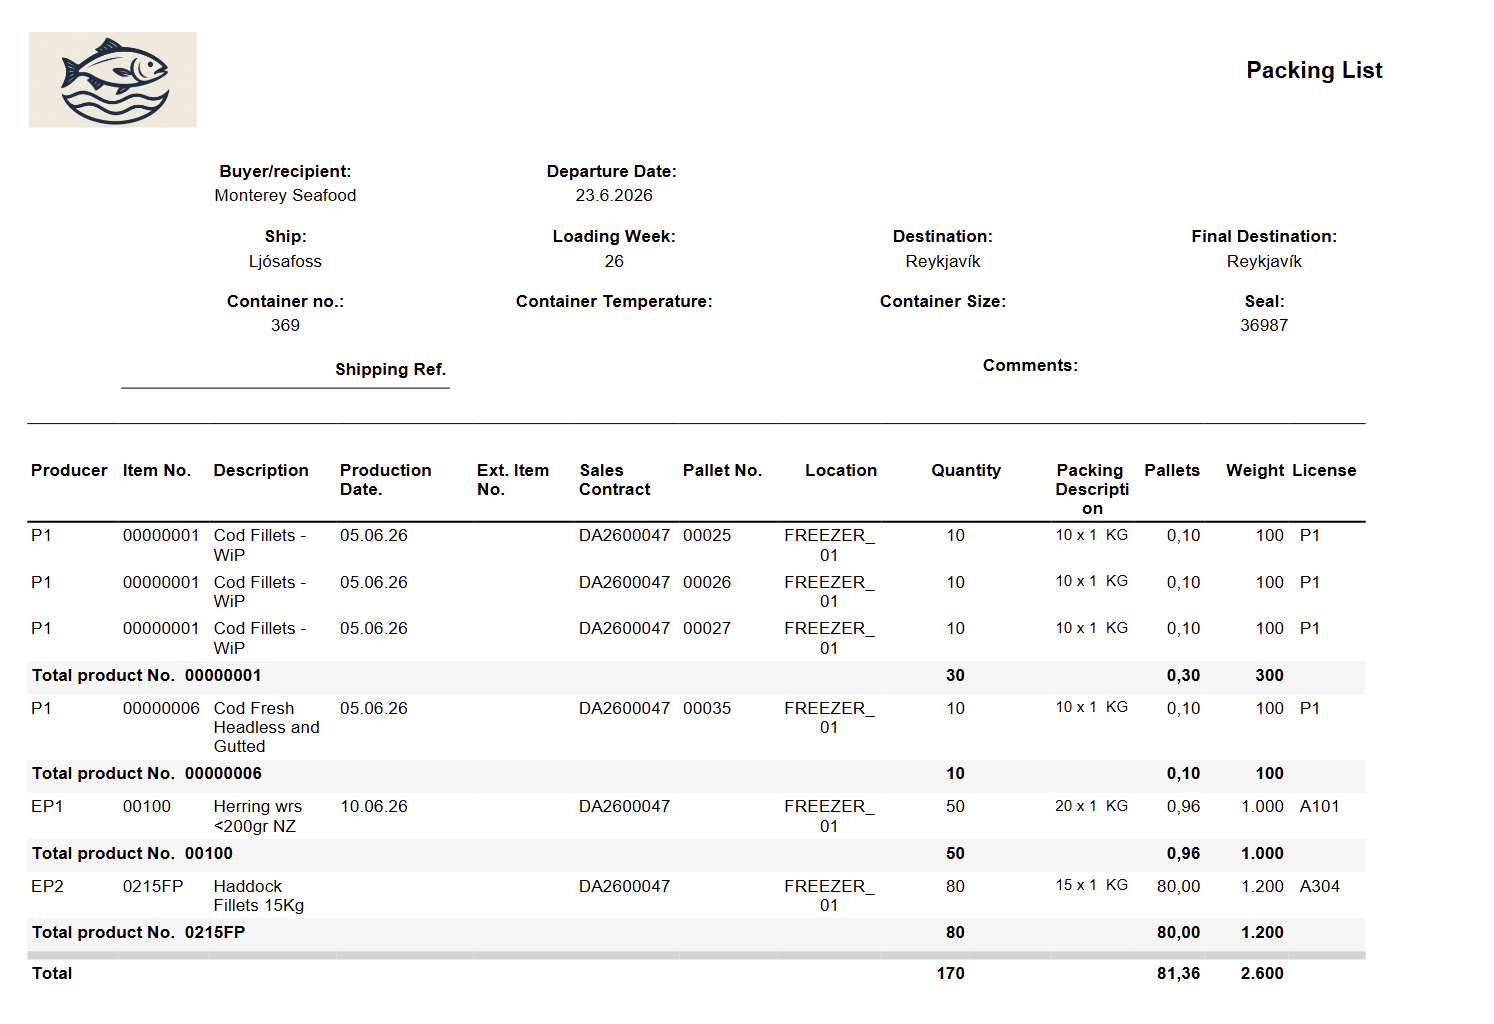Select the Herring wrs <200gr NZ description
The image size is (1494, 1024).
tap(258, 816)
